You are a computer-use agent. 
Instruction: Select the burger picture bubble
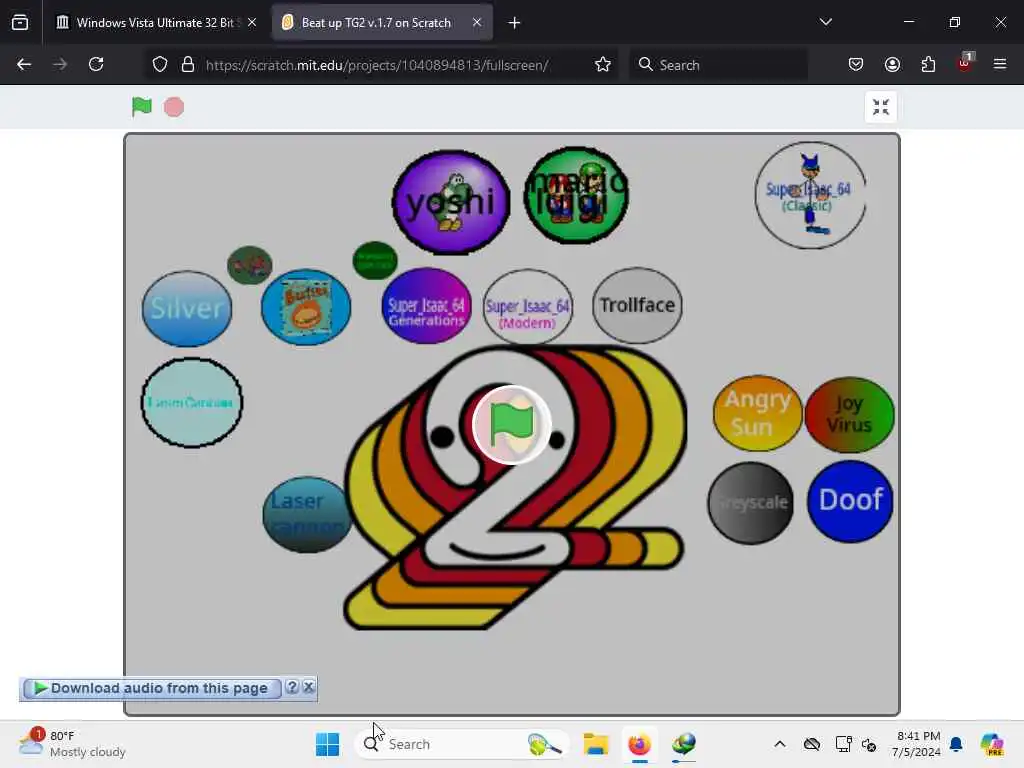[306, 307]
